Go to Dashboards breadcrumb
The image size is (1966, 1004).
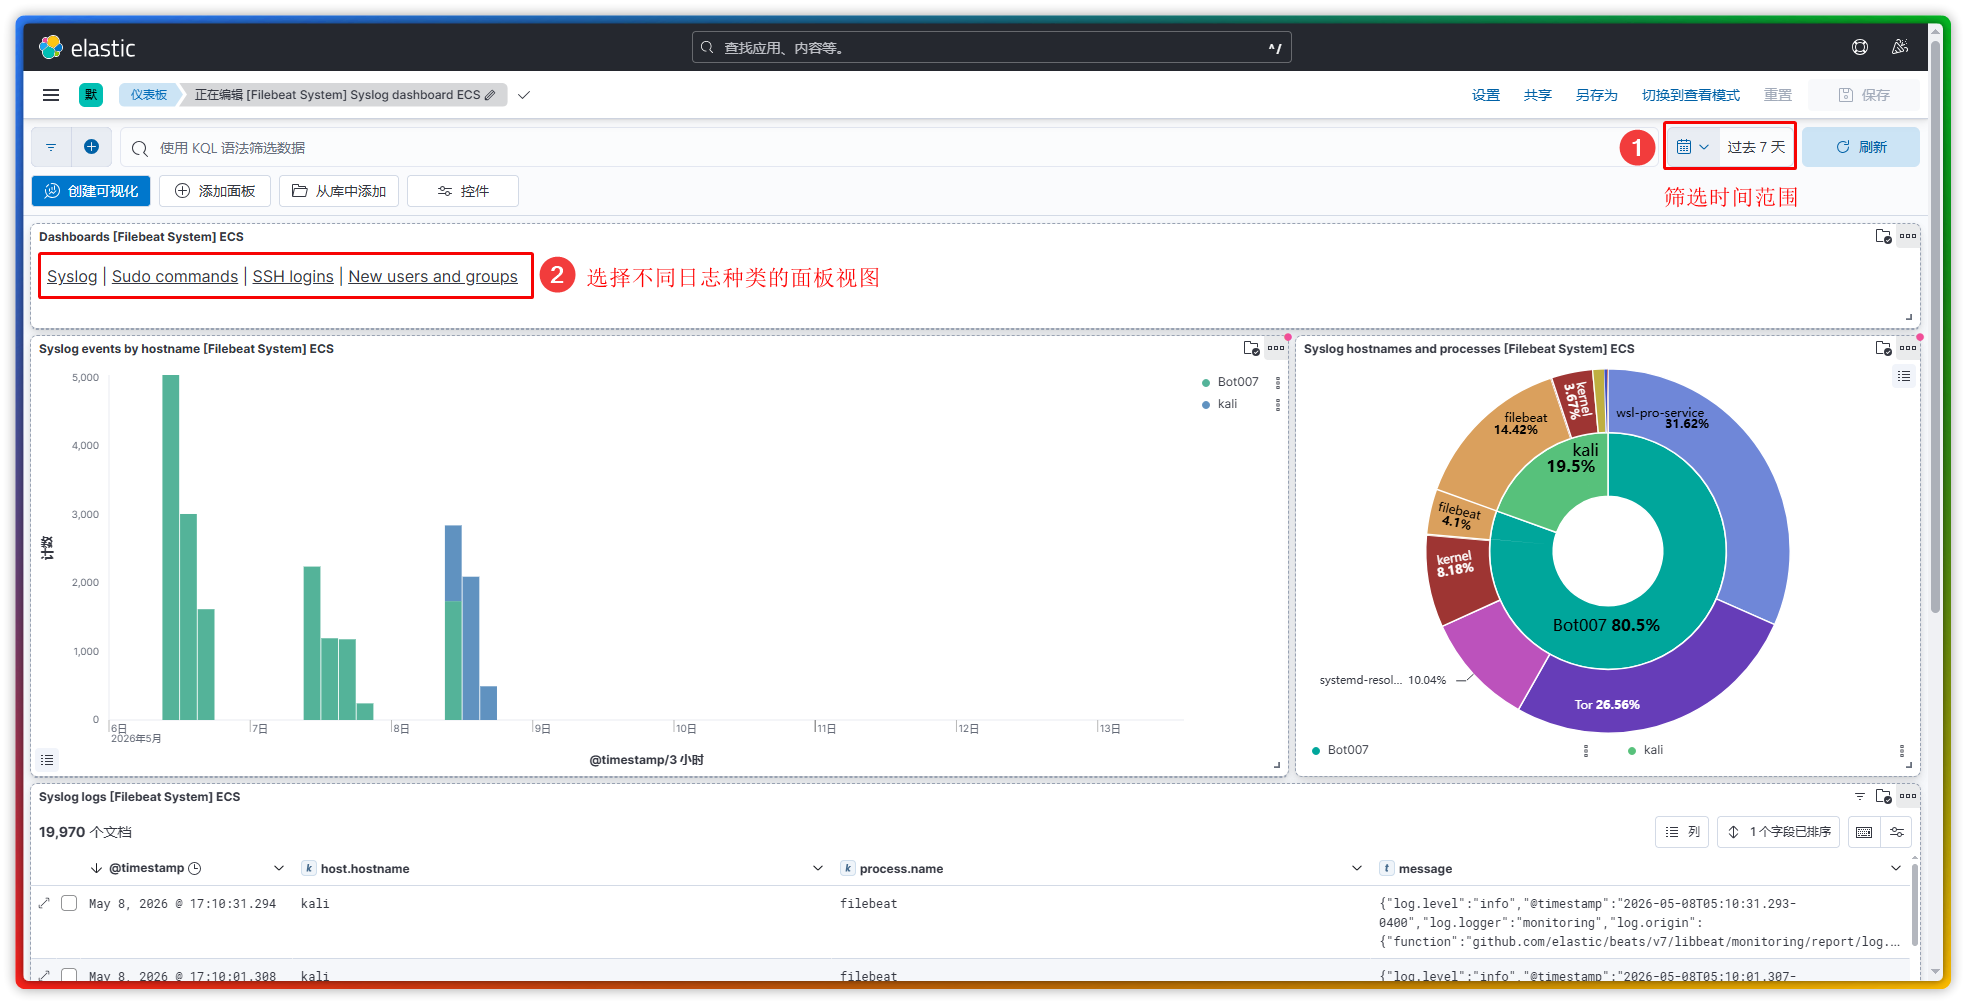pos(149,95)
